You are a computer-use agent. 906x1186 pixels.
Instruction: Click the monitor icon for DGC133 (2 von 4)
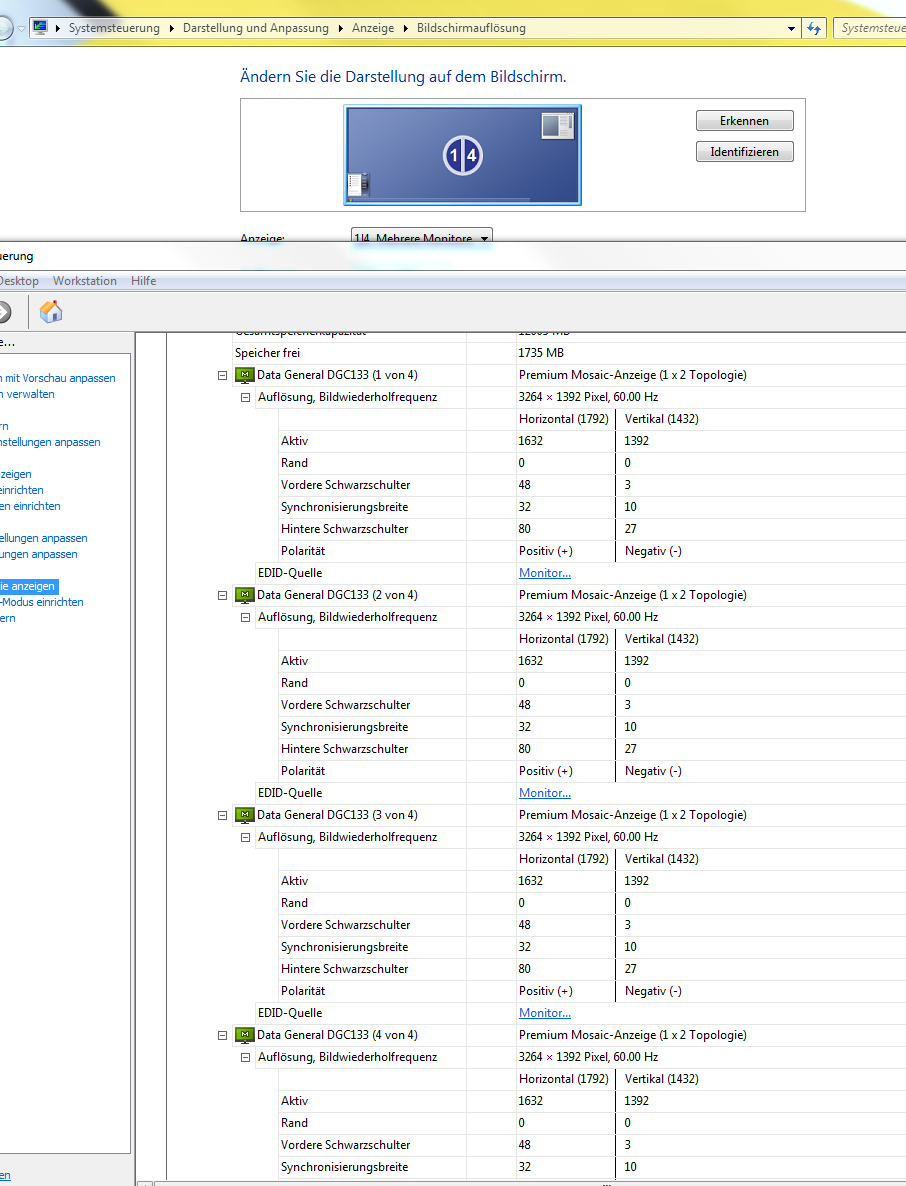tap(244, 595)
